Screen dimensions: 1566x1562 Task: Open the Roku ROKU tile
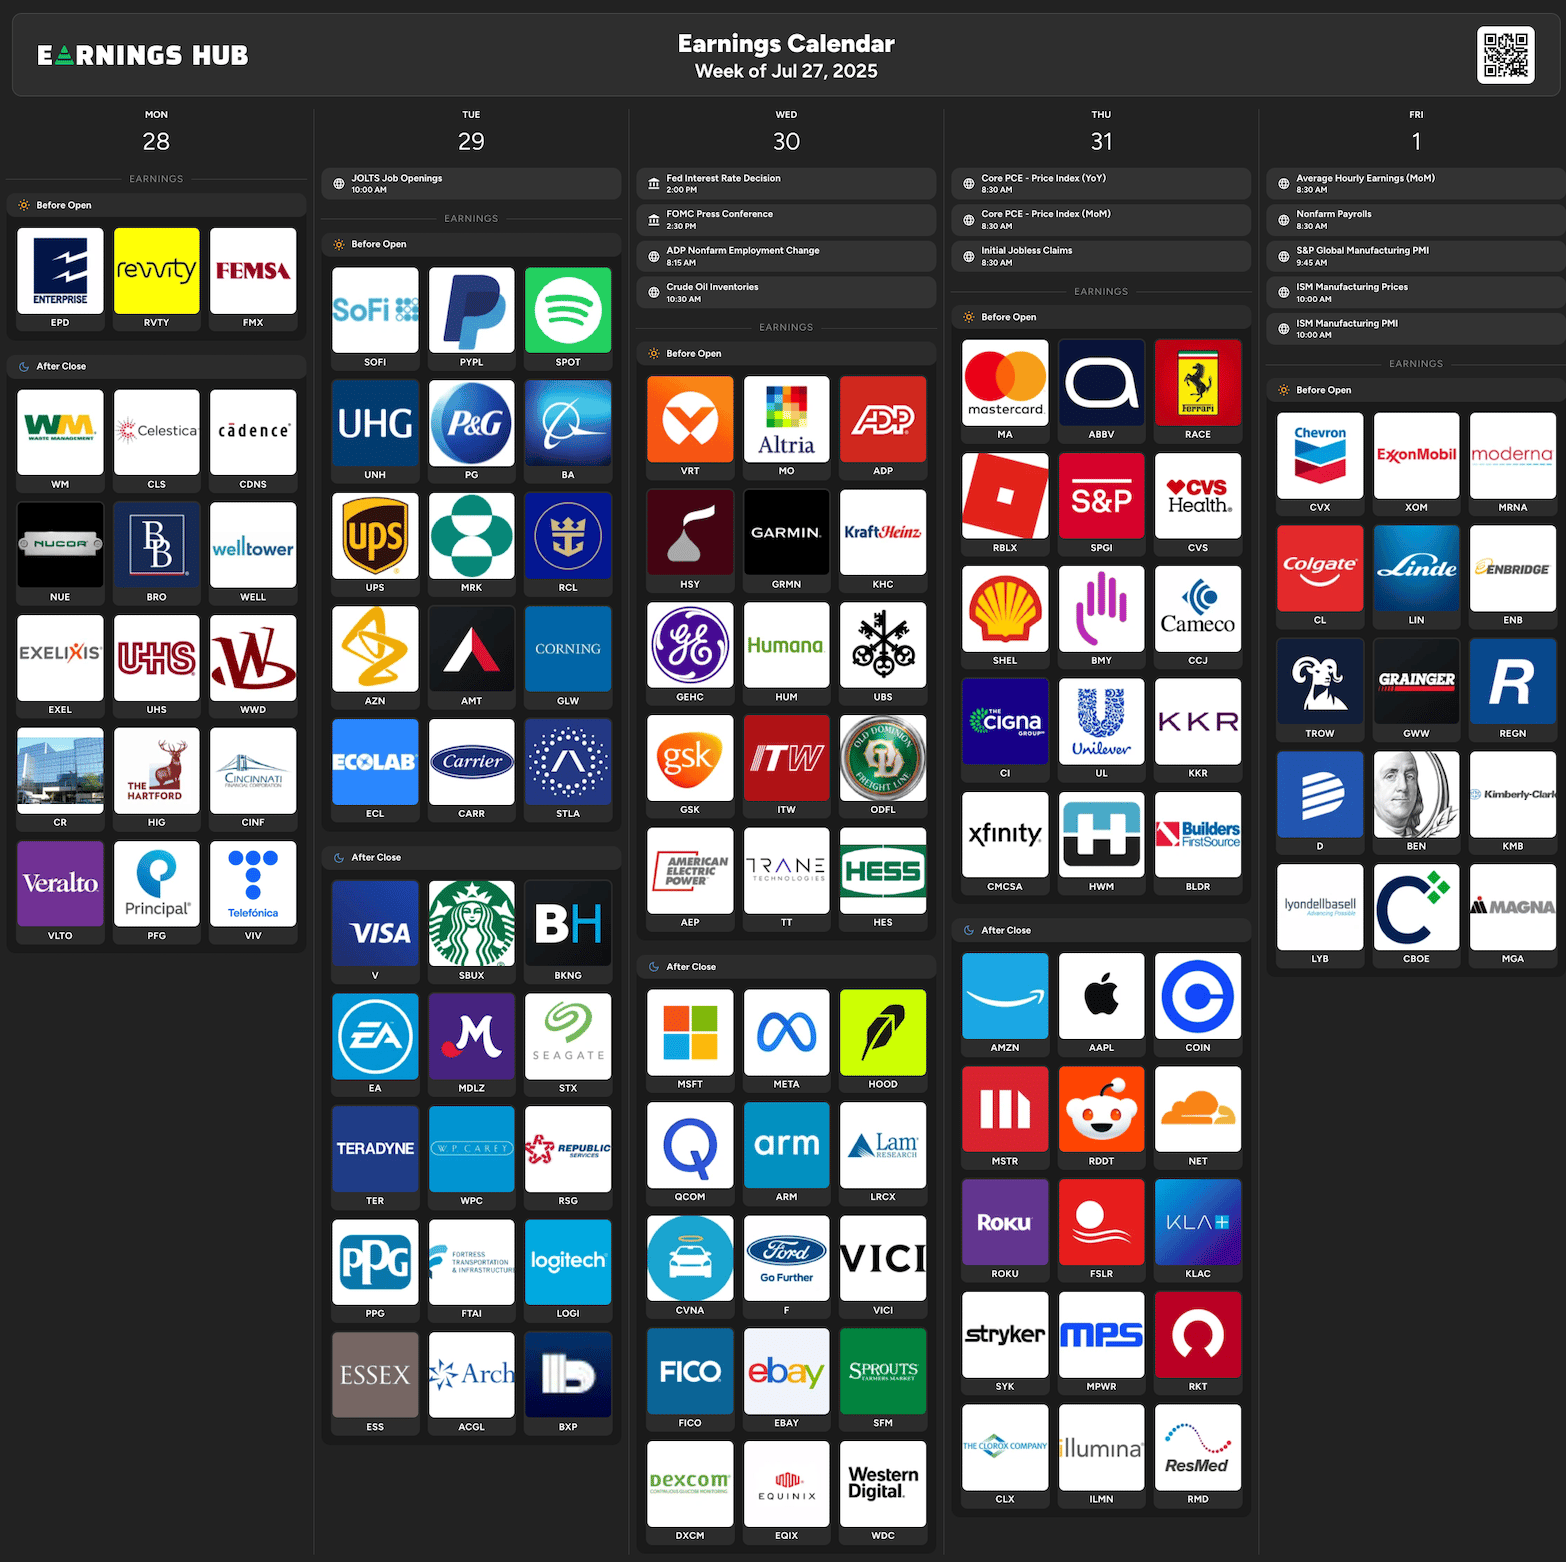(x=1005, y=1230)
